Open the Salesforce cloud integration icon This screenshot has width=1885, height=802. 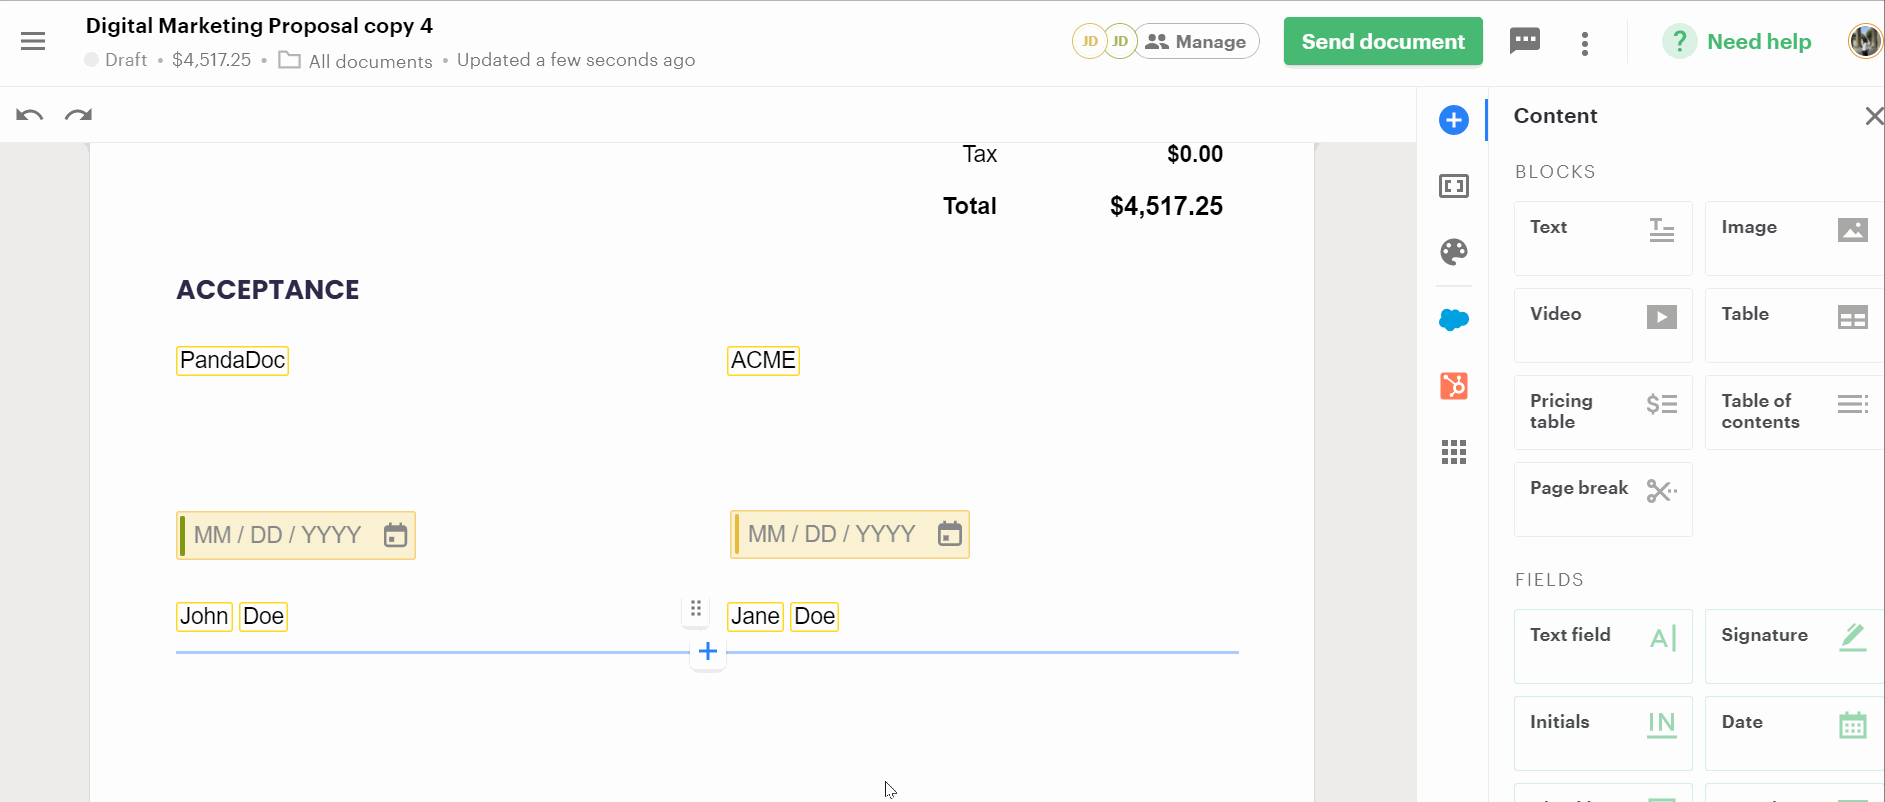tap(1454, 320)
